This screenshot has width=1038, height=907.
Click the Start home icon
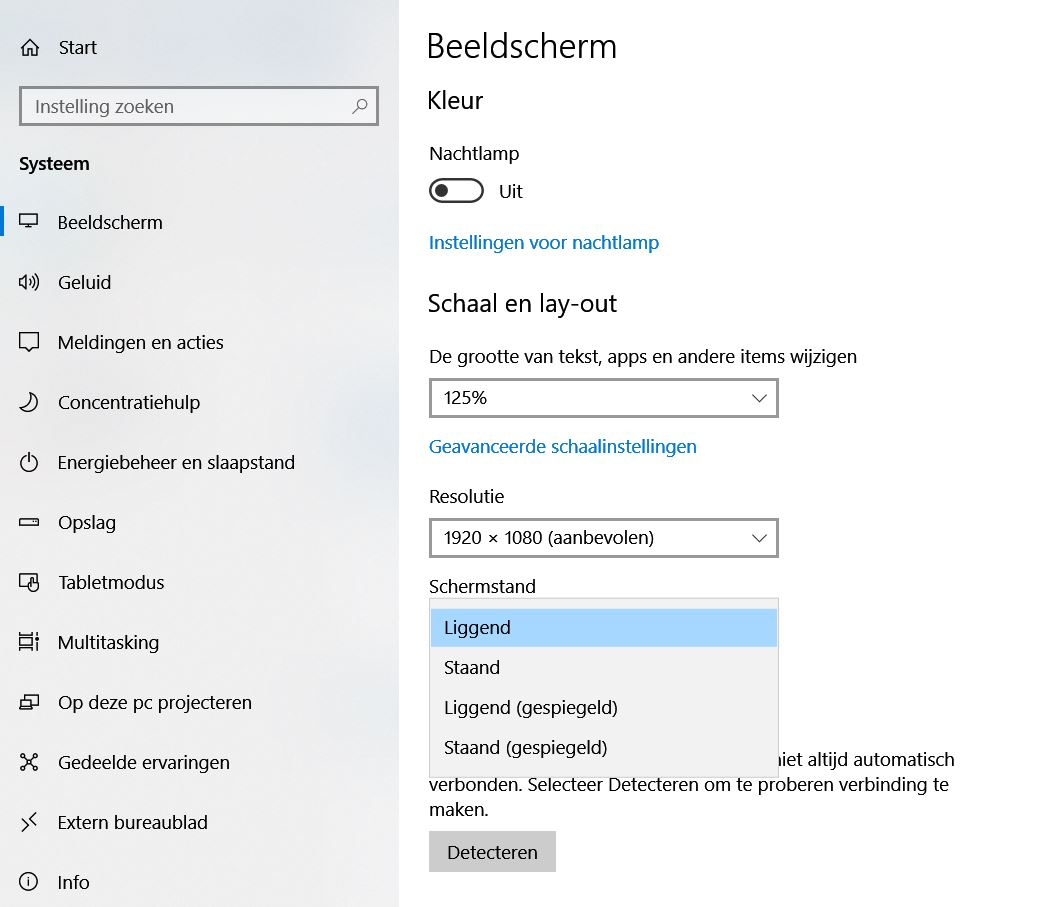(30, 48)
